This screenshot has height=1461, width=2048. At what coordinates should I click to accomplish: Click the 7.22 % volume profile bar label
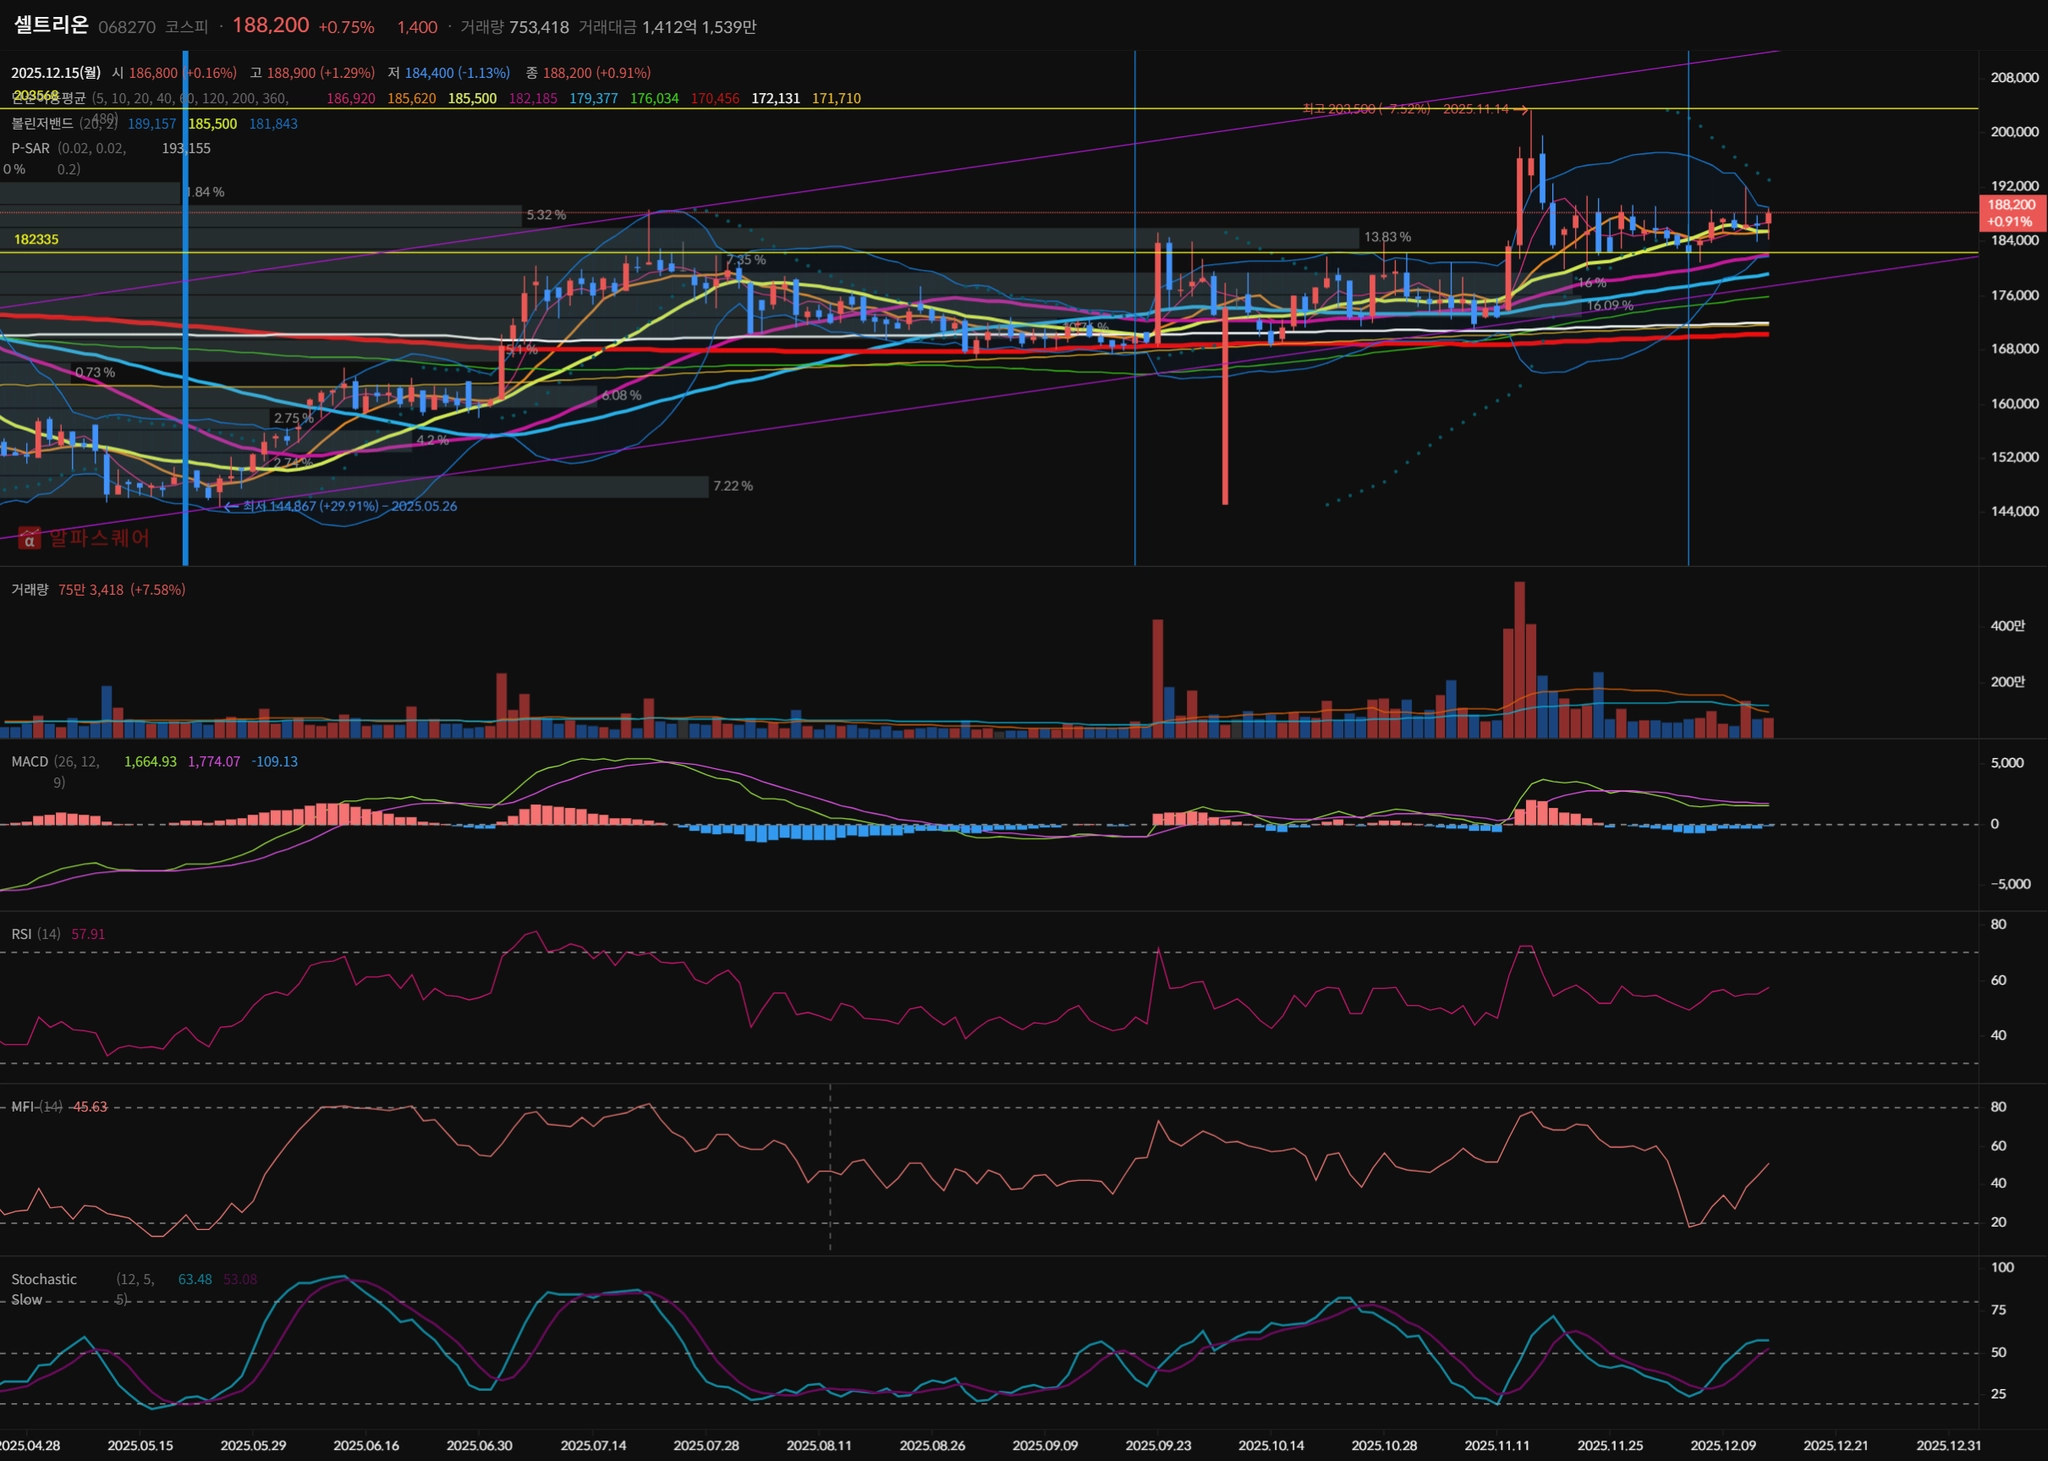click(732, 486)
